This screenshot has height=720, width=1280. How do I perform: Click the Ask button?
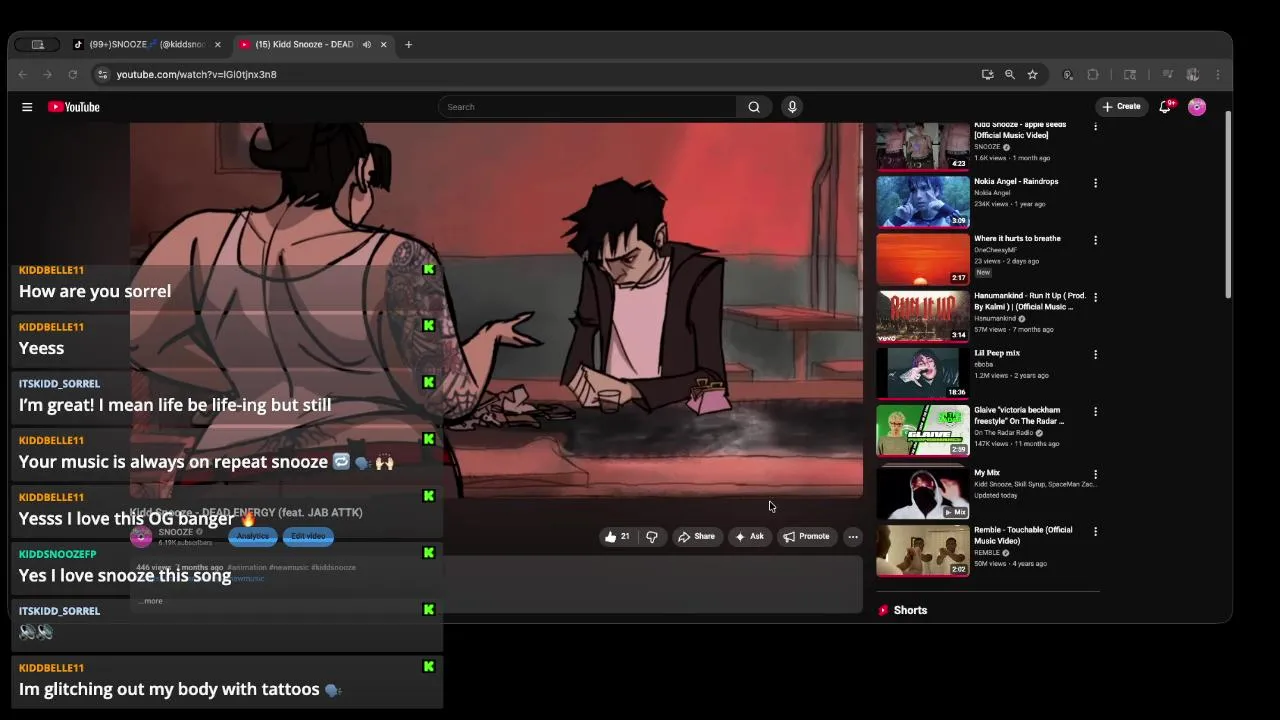(749, 537)
